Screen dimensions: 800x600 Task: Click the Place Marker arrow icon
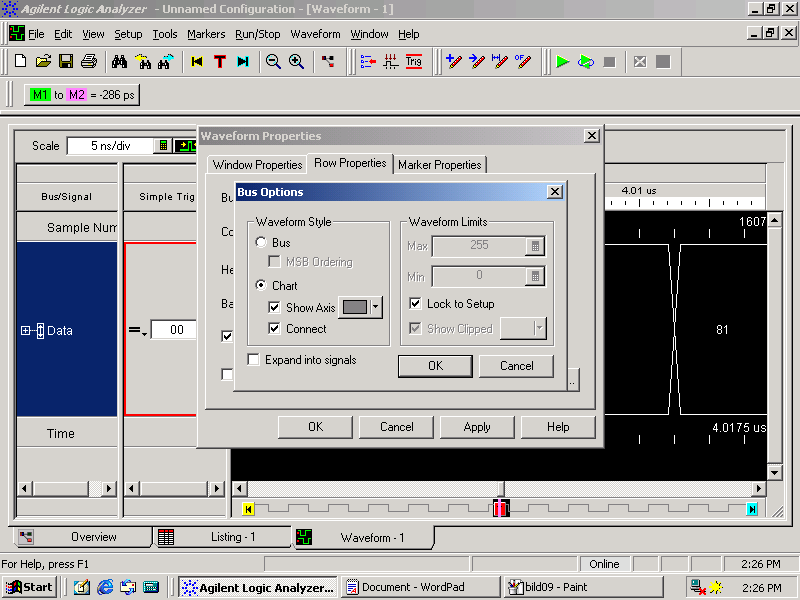pyautogui.click(x=477, y=62)
